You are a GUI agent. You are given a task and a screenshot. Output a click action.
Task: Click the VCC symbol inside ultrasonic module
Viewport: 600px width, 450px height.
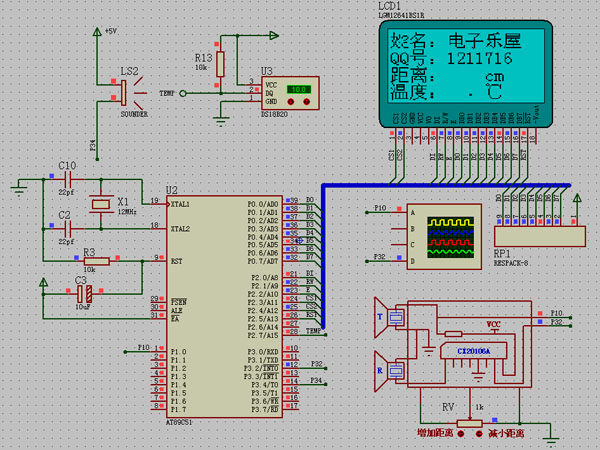tap(494, 325)
